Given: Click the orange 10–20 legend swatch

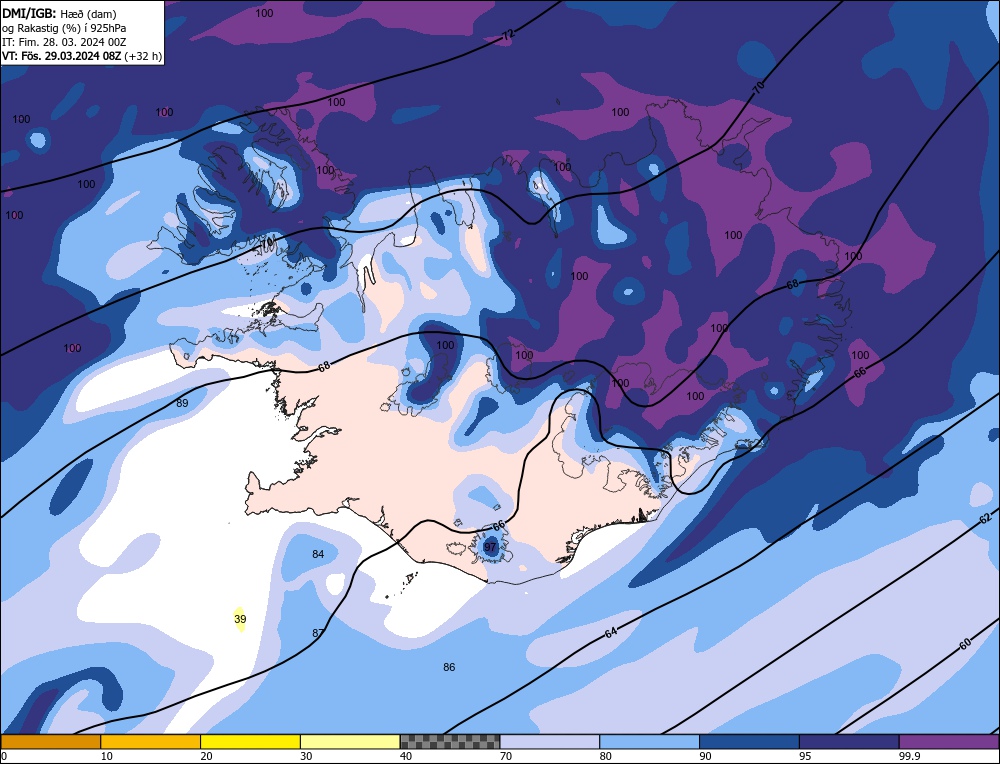Looking at the screenshot, I should tap(151, 742).
